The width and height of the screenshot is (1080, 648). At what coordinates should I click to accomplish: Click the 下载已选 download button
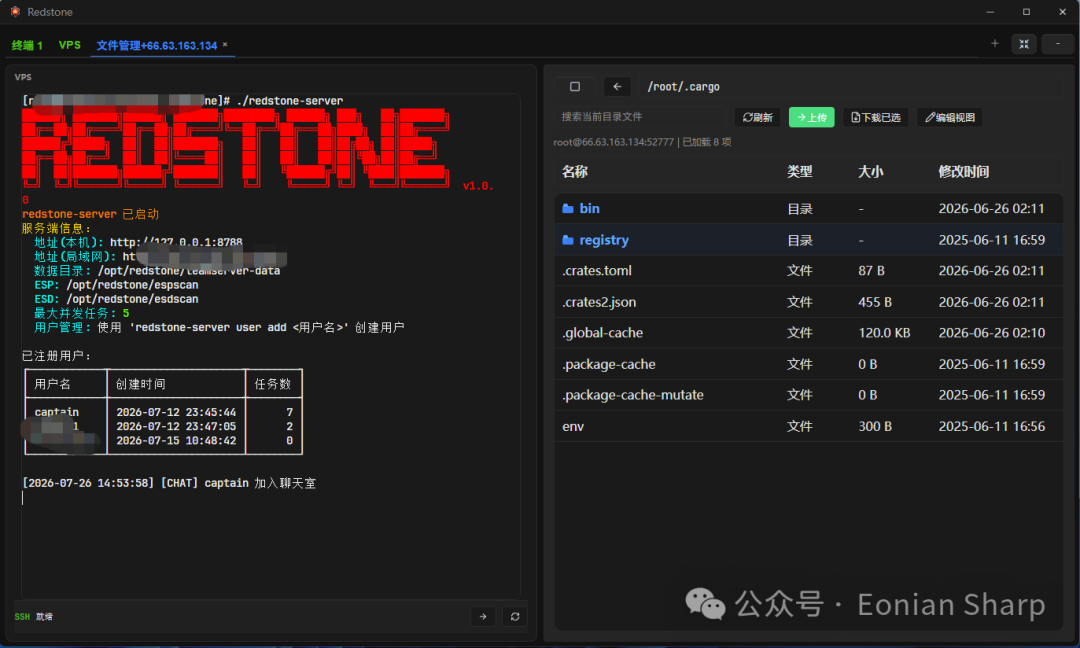(x=875, y=118)
